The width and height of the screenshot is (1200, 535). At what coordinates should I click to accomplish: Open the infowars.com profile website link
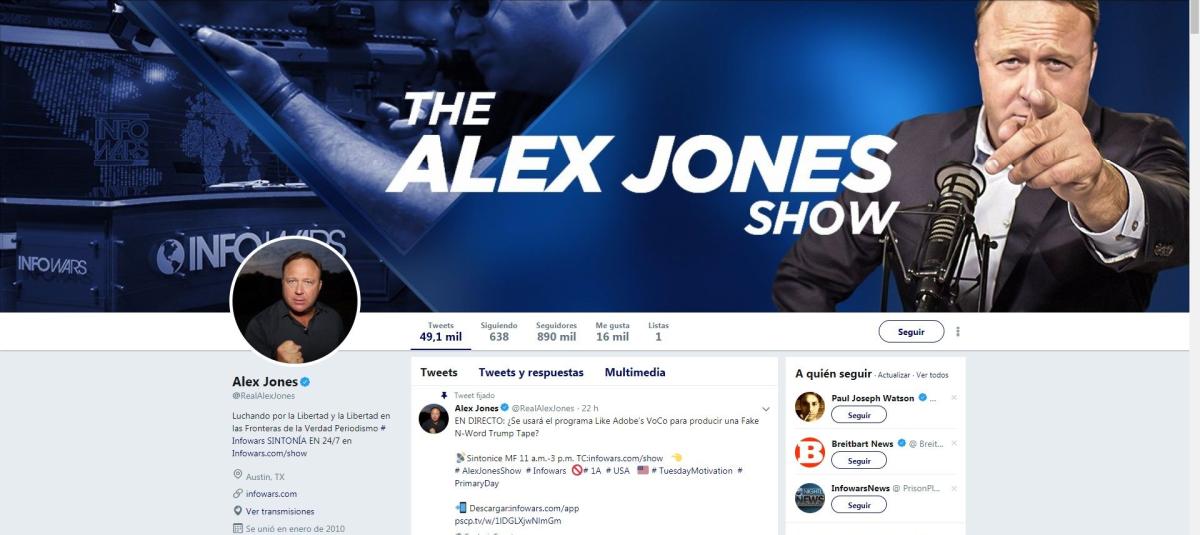click(272, 494)
